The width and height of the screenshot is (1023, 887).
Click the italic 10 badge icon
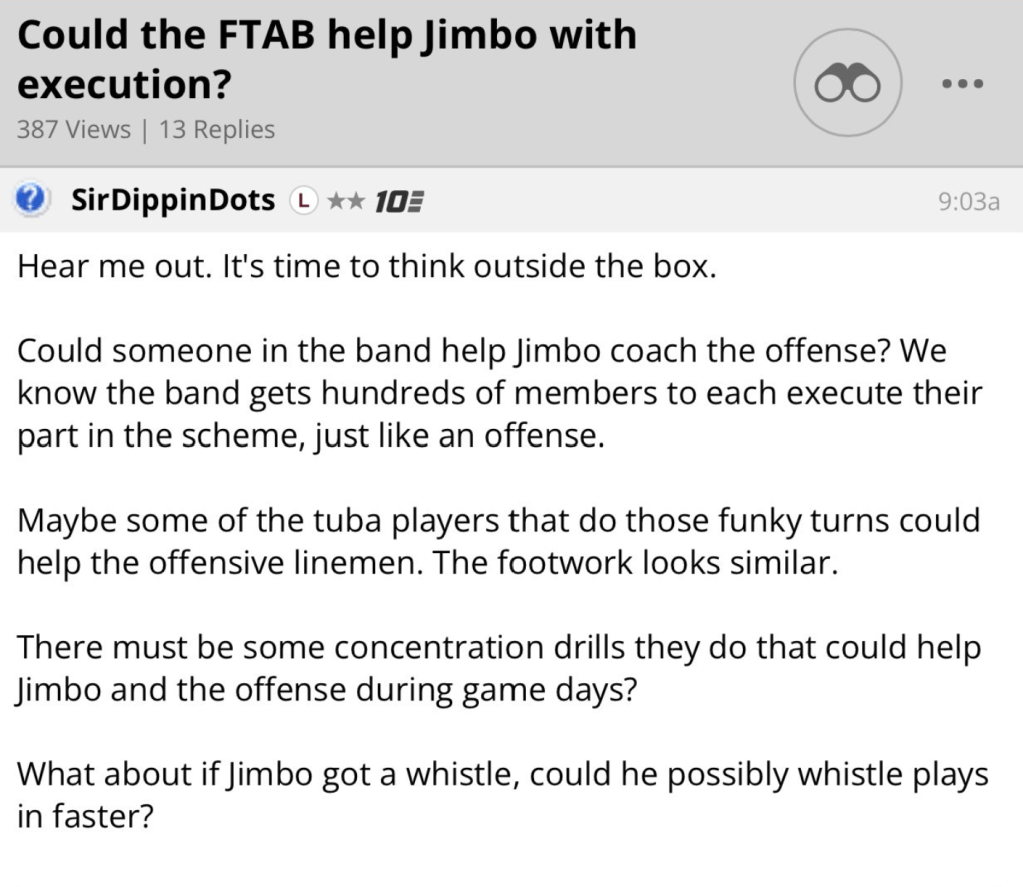392,201
